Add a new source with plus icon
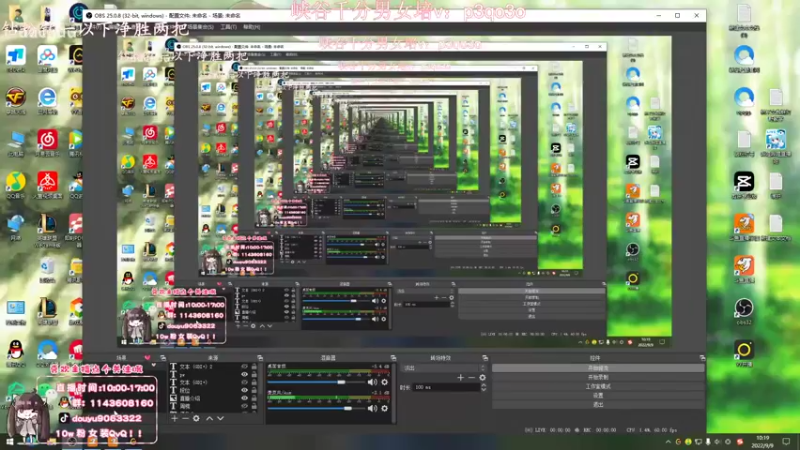The width and height of the screenshot is (800, 450). [174, 418]
